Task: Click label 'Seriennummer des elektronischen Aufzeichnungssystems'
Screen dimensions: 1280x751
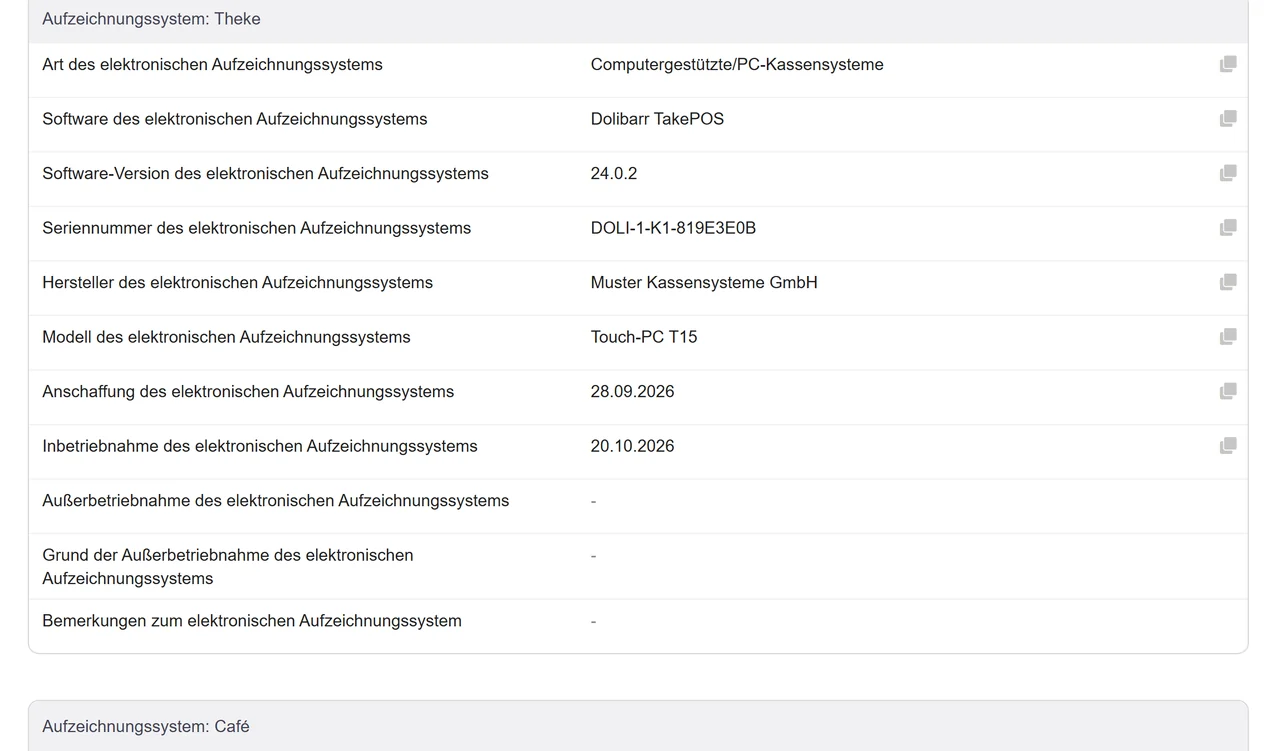Action: [x=256, y=228]
